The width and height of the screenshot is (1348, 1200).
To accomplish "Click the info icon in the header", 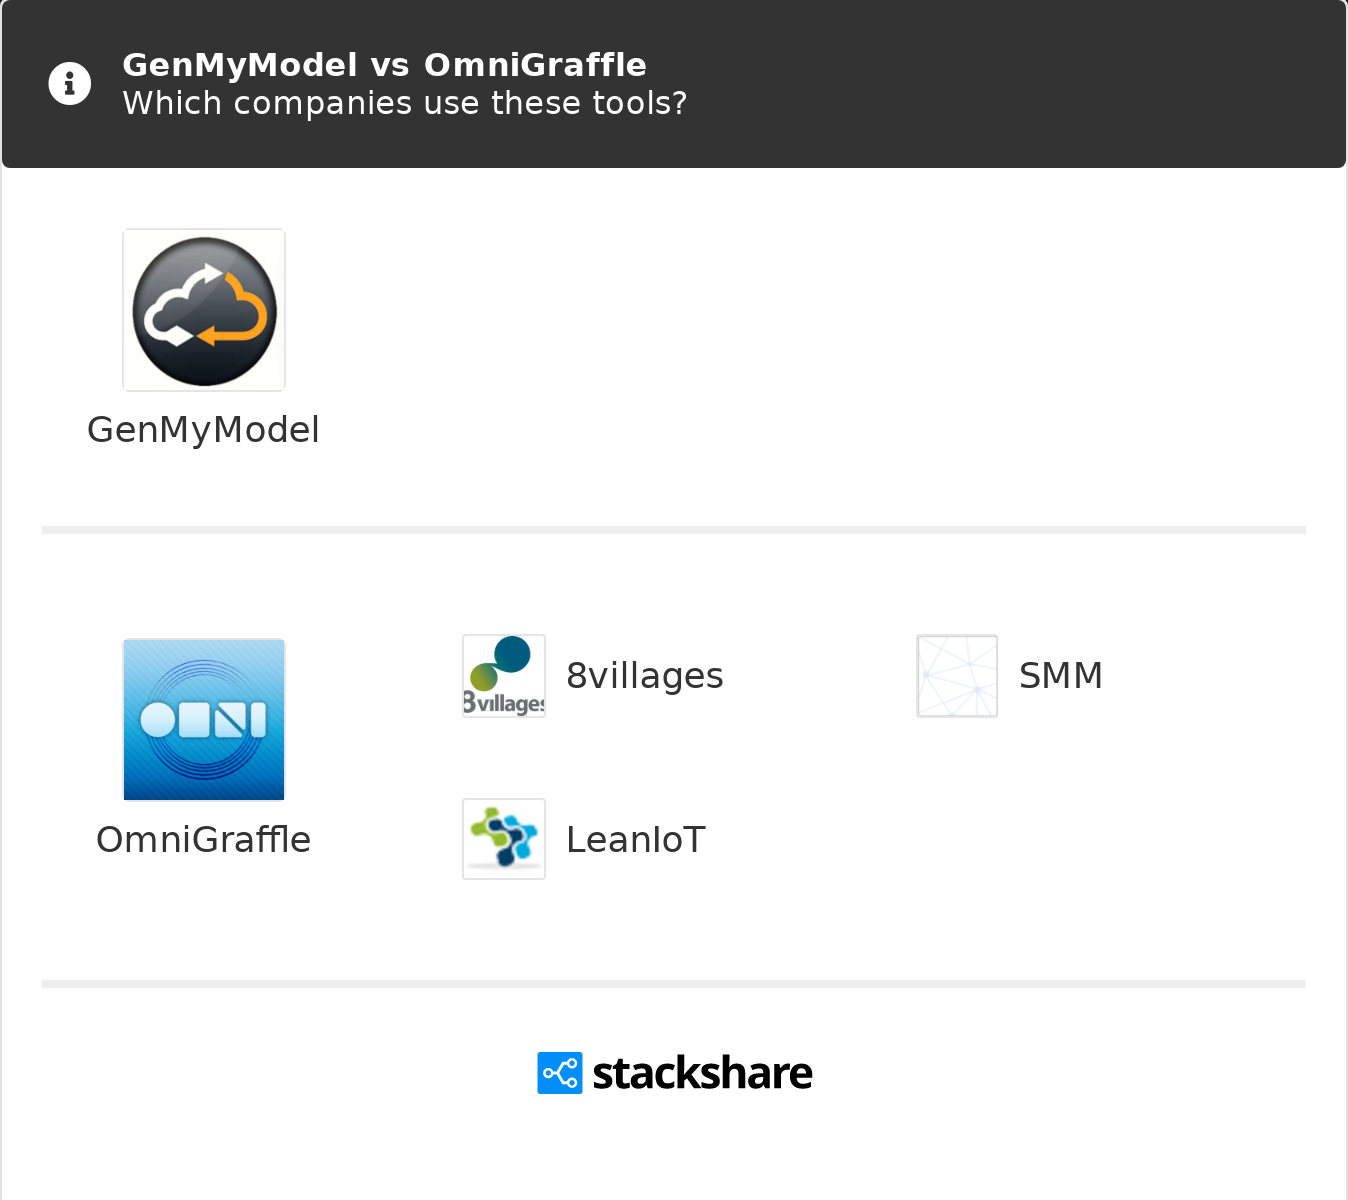I will [70, 84].
